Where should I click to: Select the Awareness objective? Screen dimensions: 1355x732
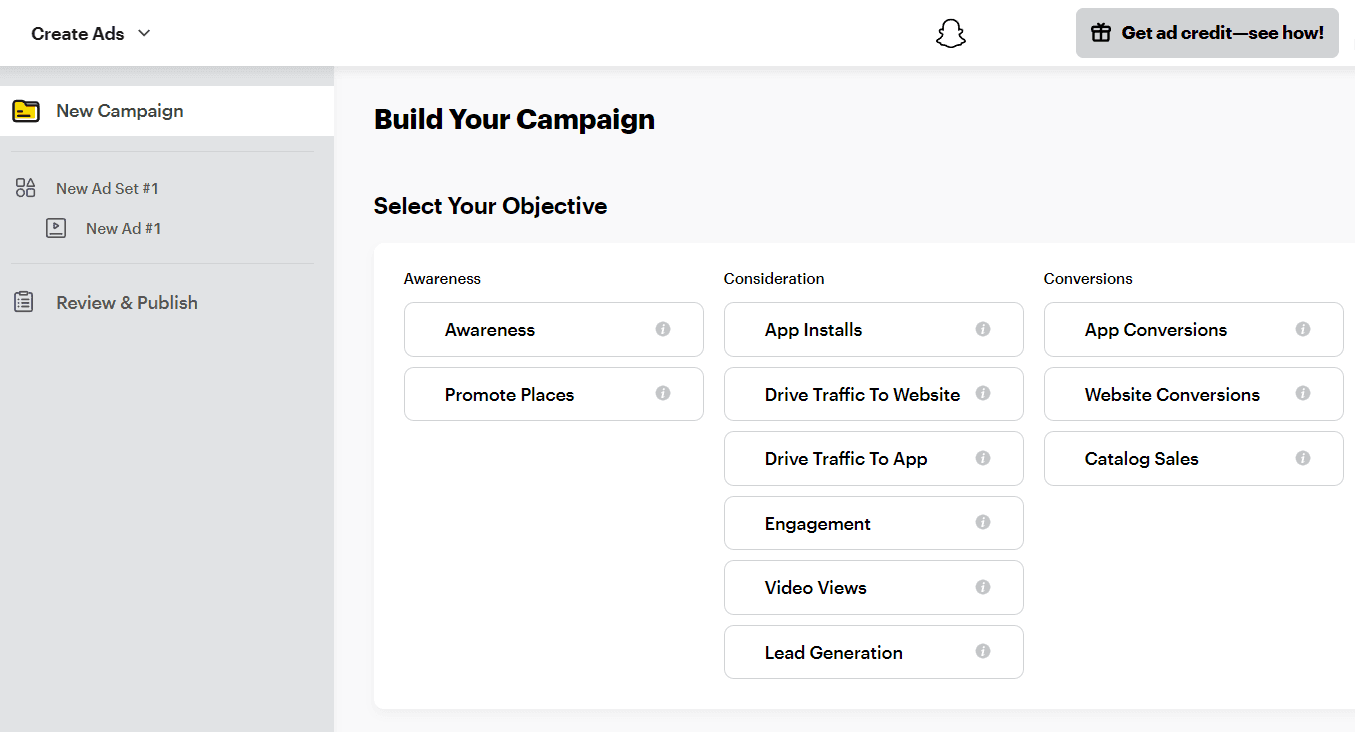click(530, 330)
